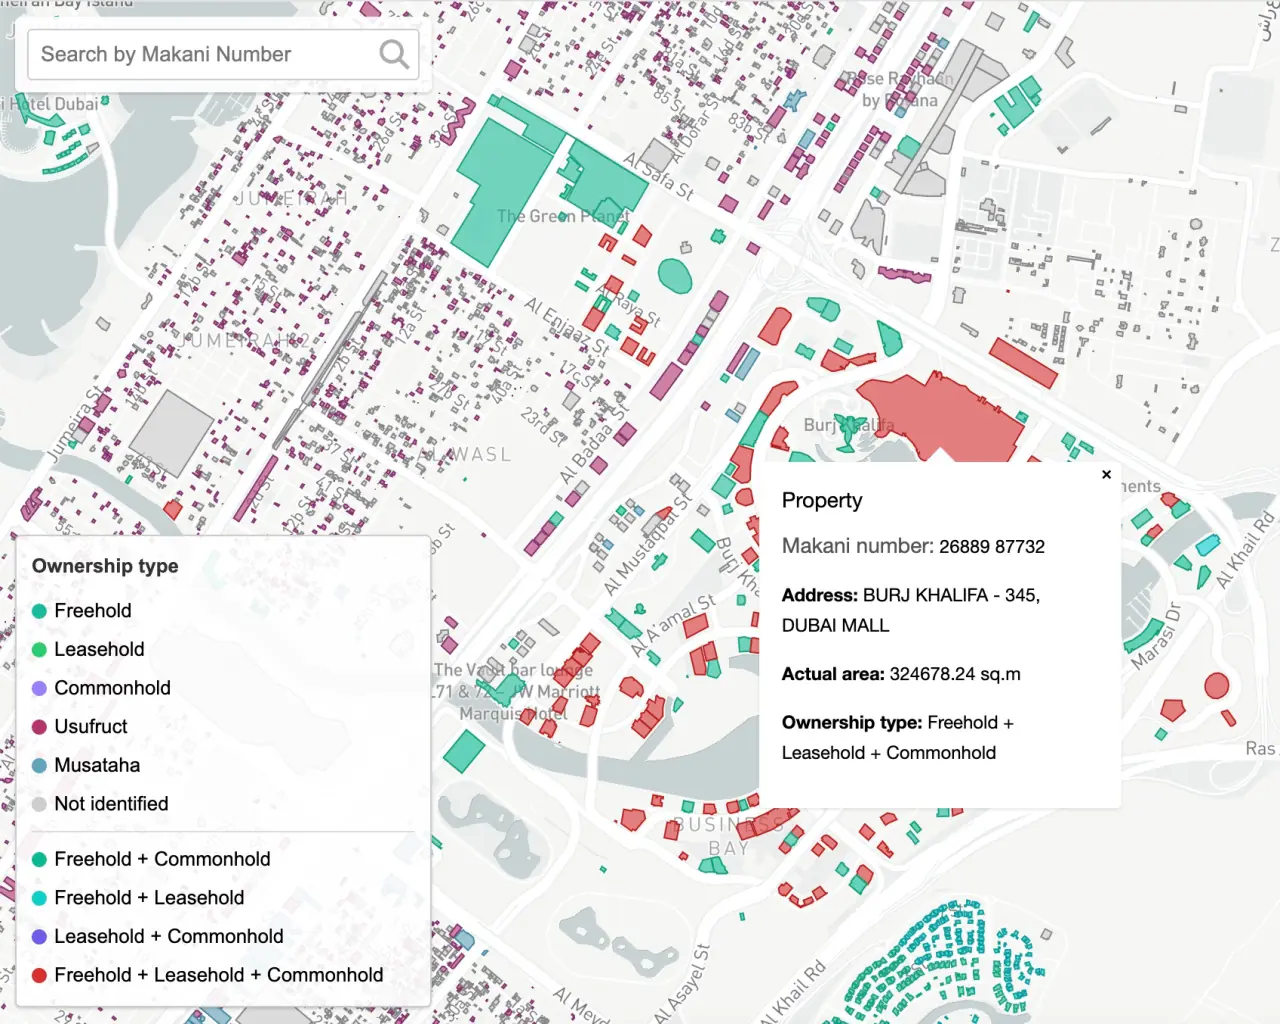Viewport: 1280px width, 1024px height.
Task: Click the WASL area label
Action: click(479, 455)
